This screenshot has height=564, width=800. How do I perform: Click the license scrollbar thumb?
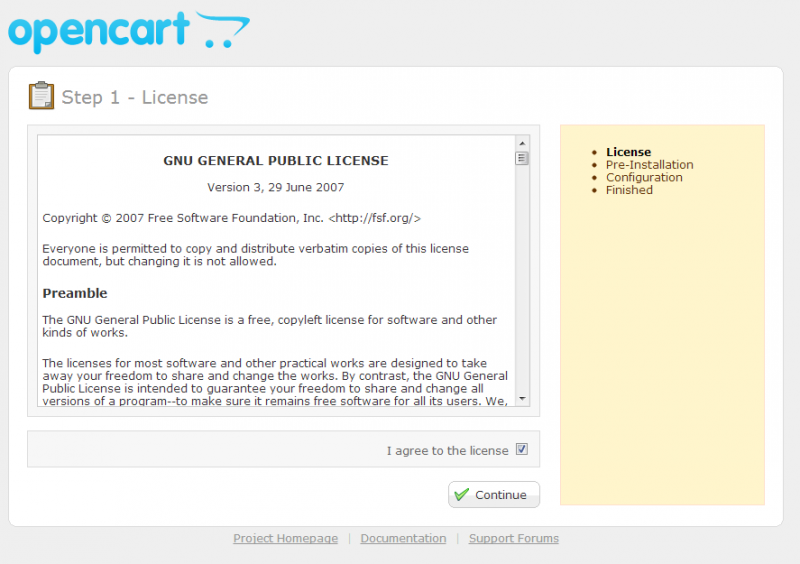[521, 158]
